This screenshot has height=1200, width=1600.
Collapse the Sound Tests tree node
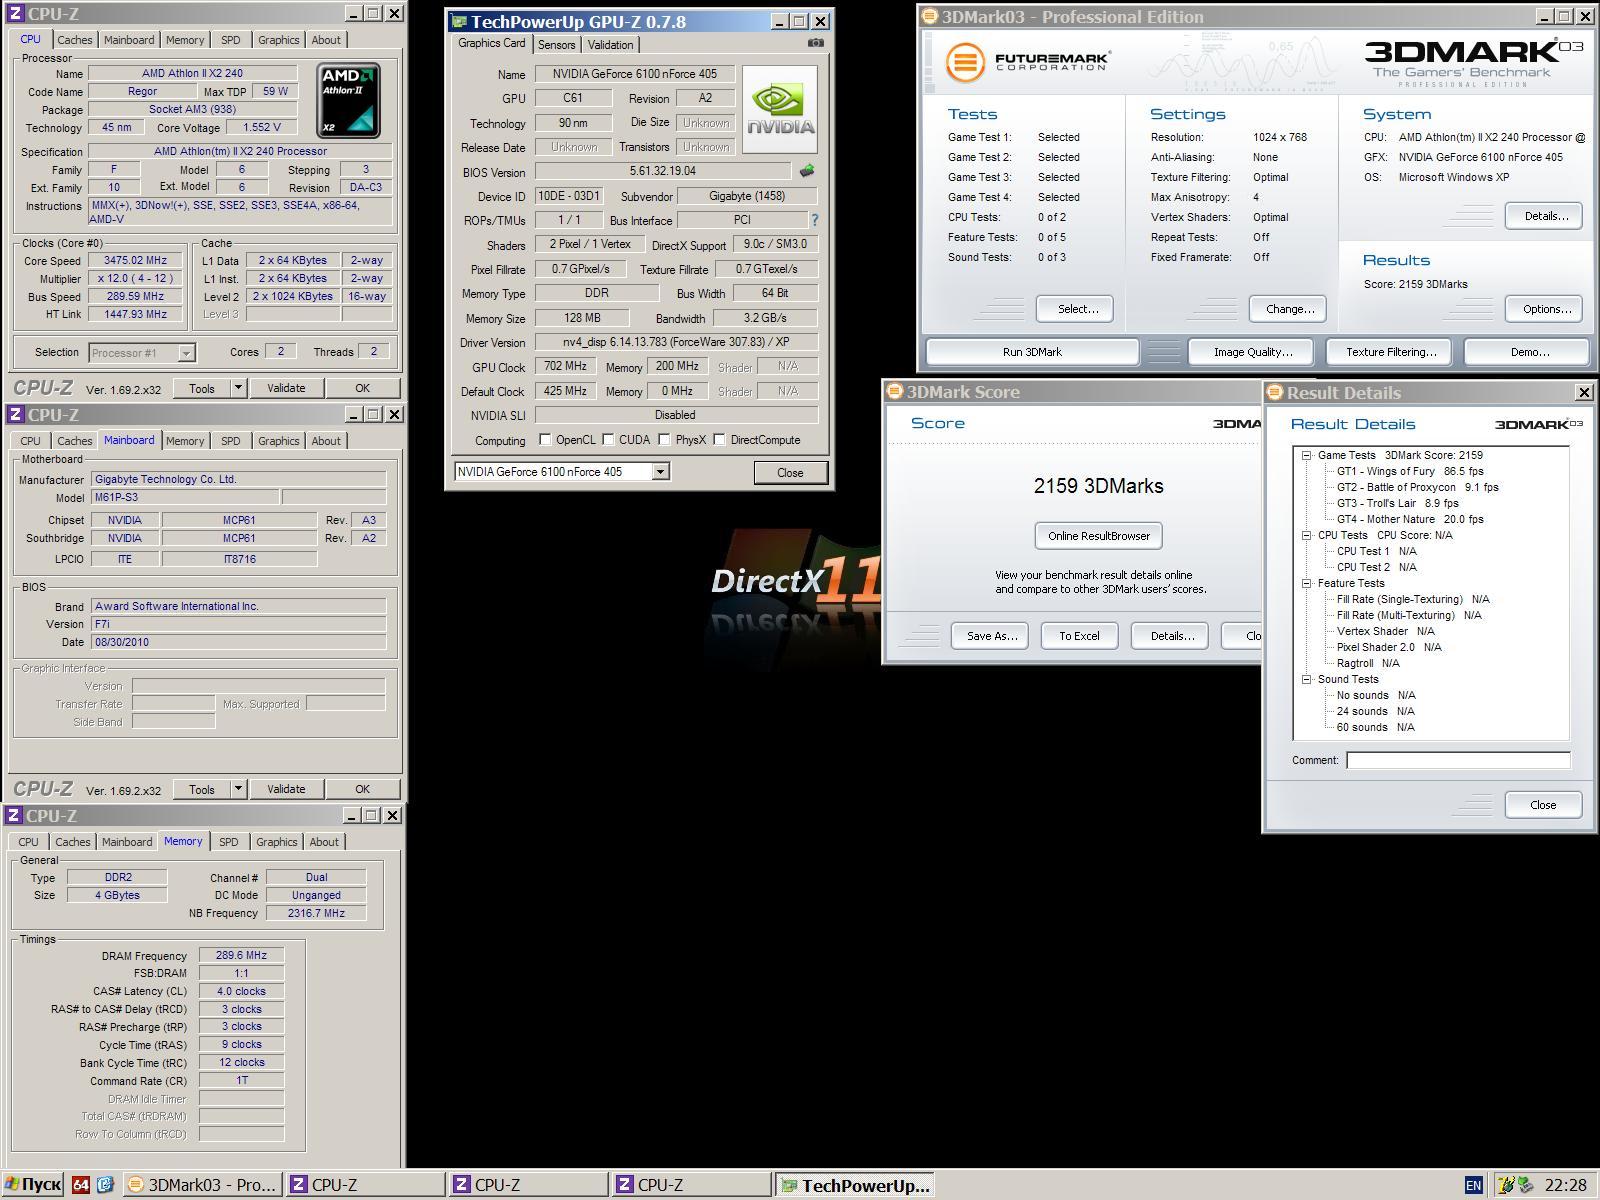coord(1306,679)
